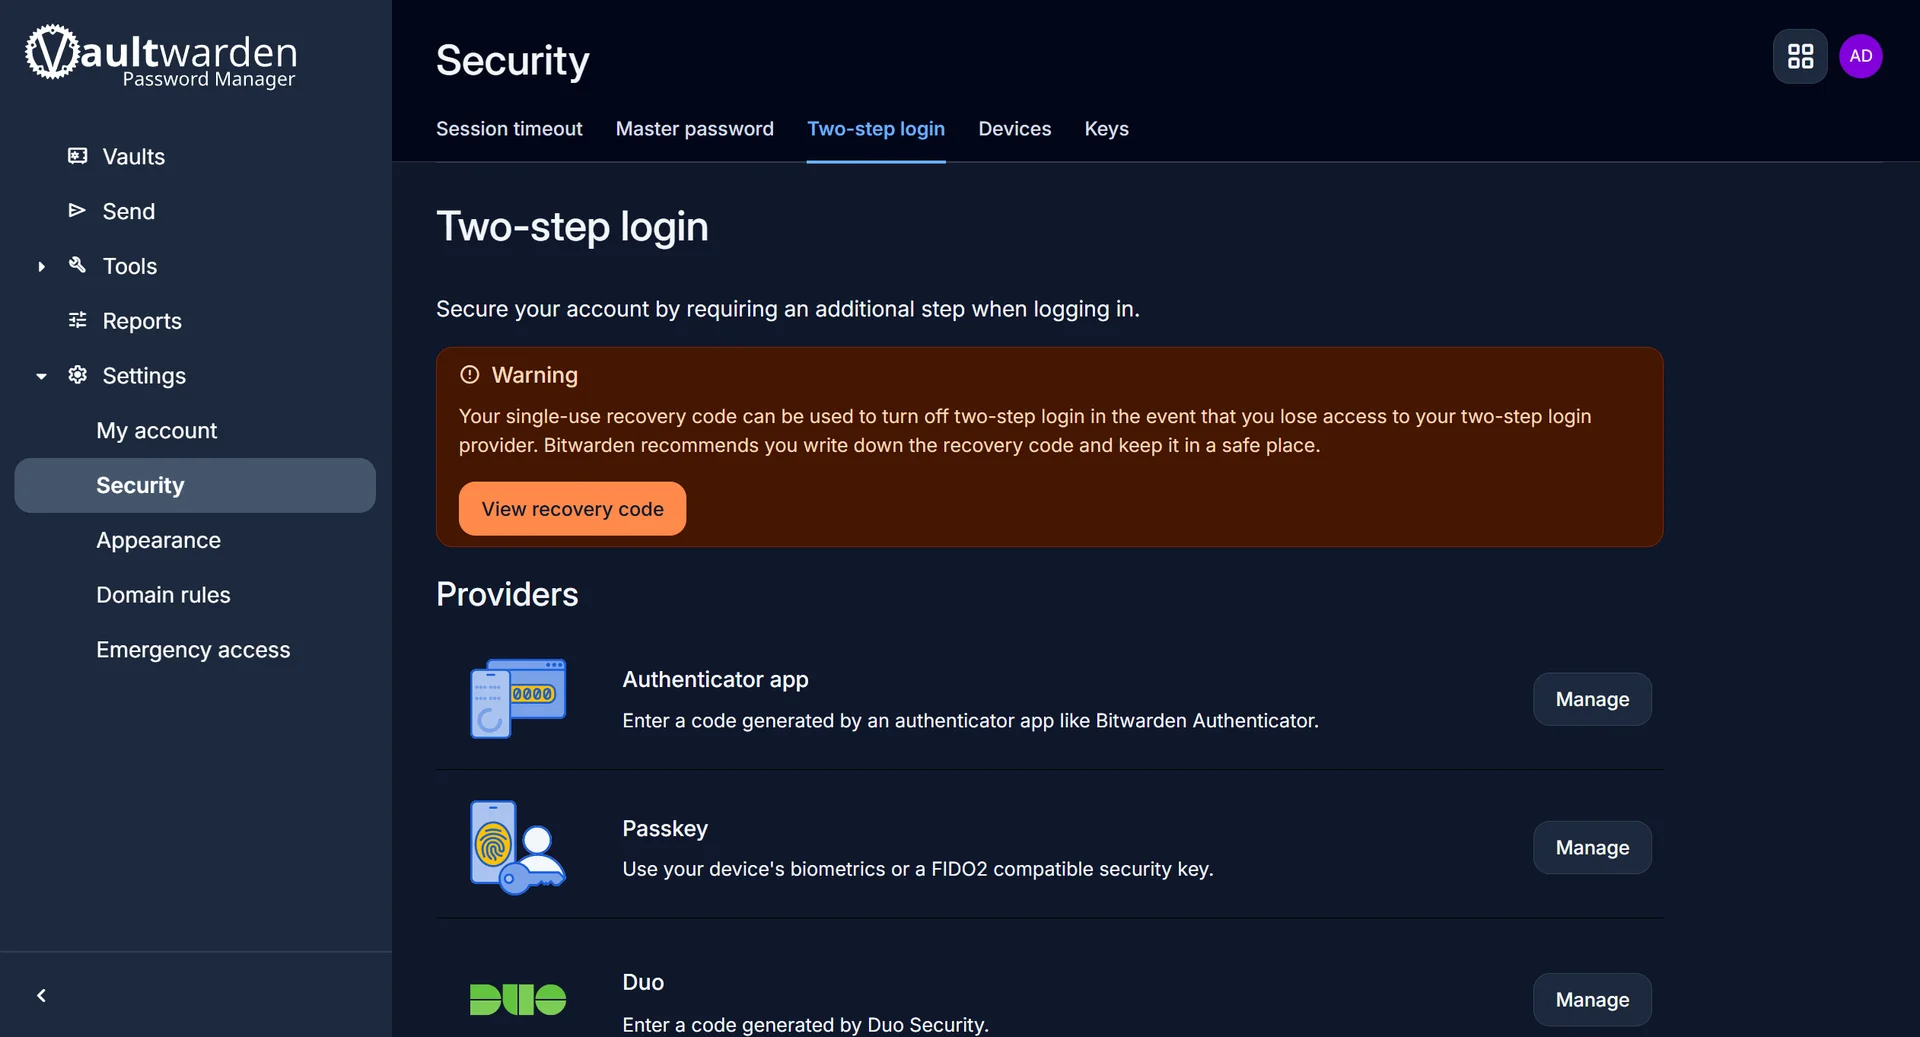Image resolution: width=1920 pixels, height=1037 pixels.
Task: Click the Authenticator app provider title
Action: (715, 679)
